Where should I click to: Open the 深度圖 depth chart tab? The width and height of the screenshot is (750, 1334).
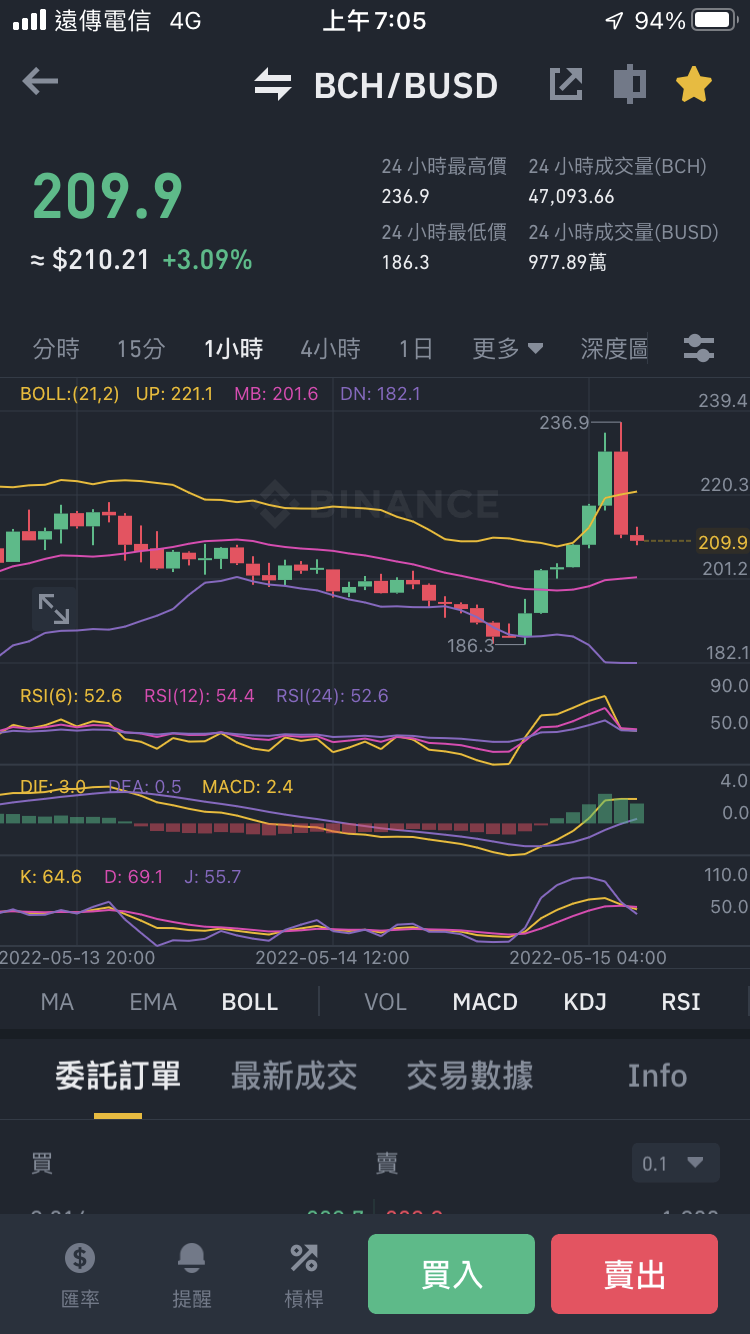tap(614, 349)
